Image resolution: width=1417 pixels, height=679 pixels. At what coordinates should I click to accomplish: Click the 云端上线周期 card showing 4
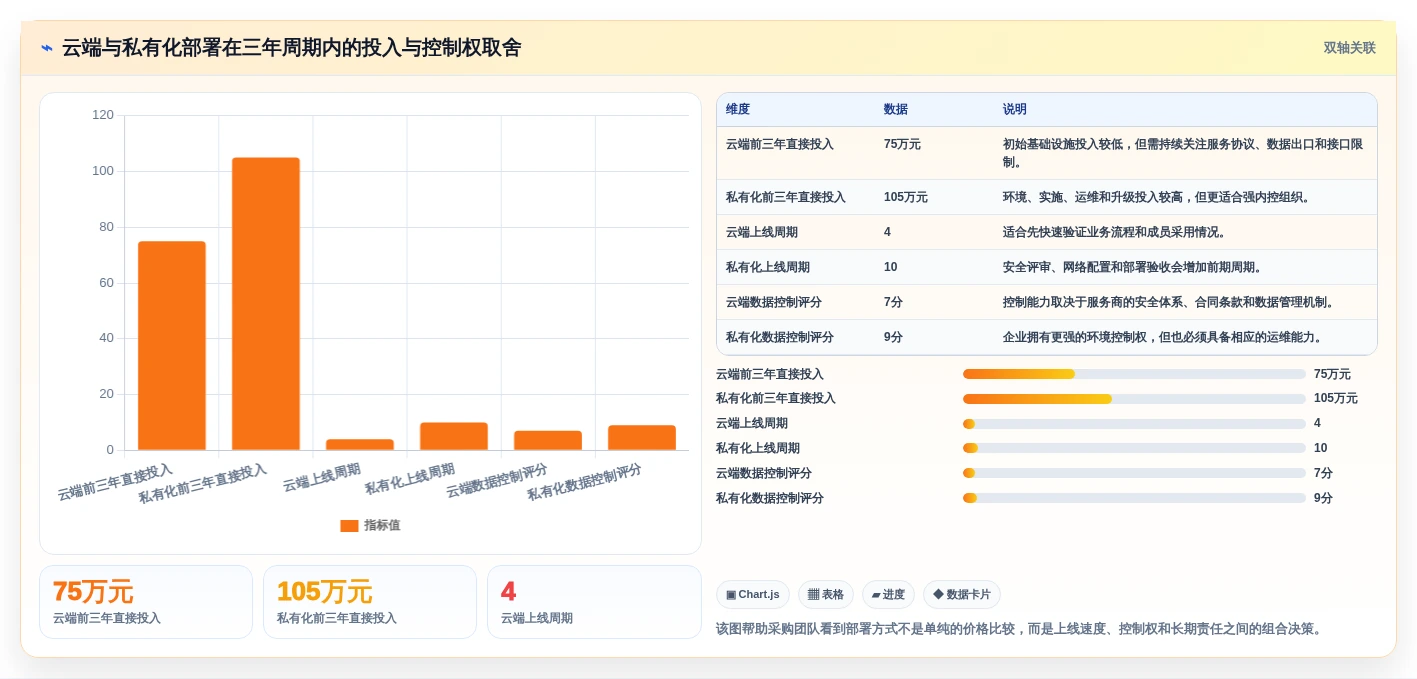[594, 602]
